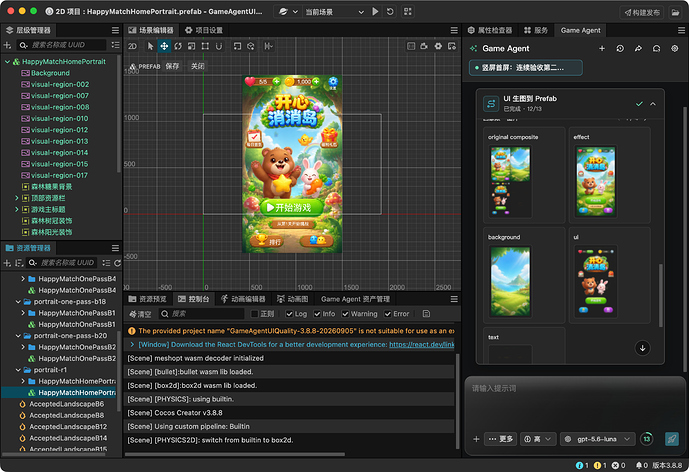Open the align tools icon
Image resolution: width=689 pixels, height=472 pixels.
pos(268,46)
